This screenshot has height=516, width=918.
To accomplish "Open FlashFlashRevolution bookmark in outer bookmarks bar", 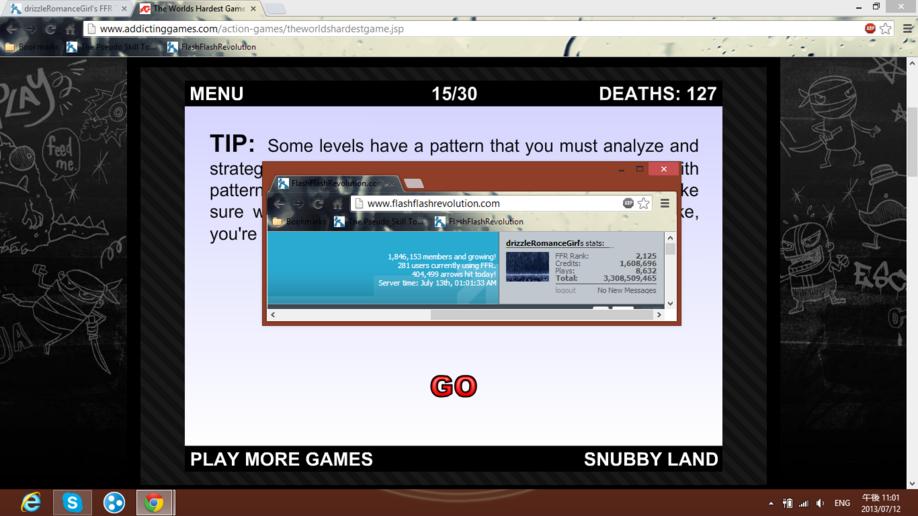I will (211, 47).
